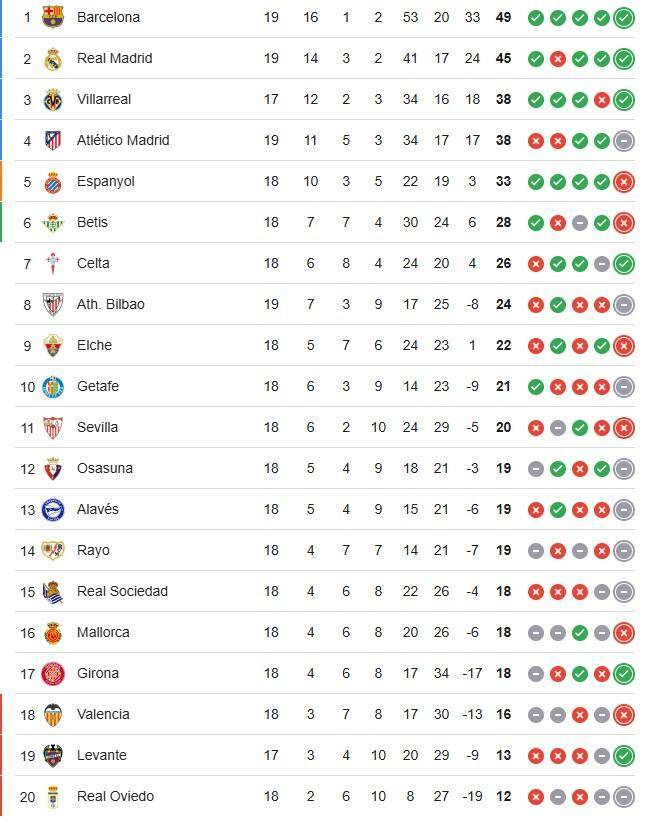Click the Elche row's points value 22
666x824 pixels.
(503, 345)
